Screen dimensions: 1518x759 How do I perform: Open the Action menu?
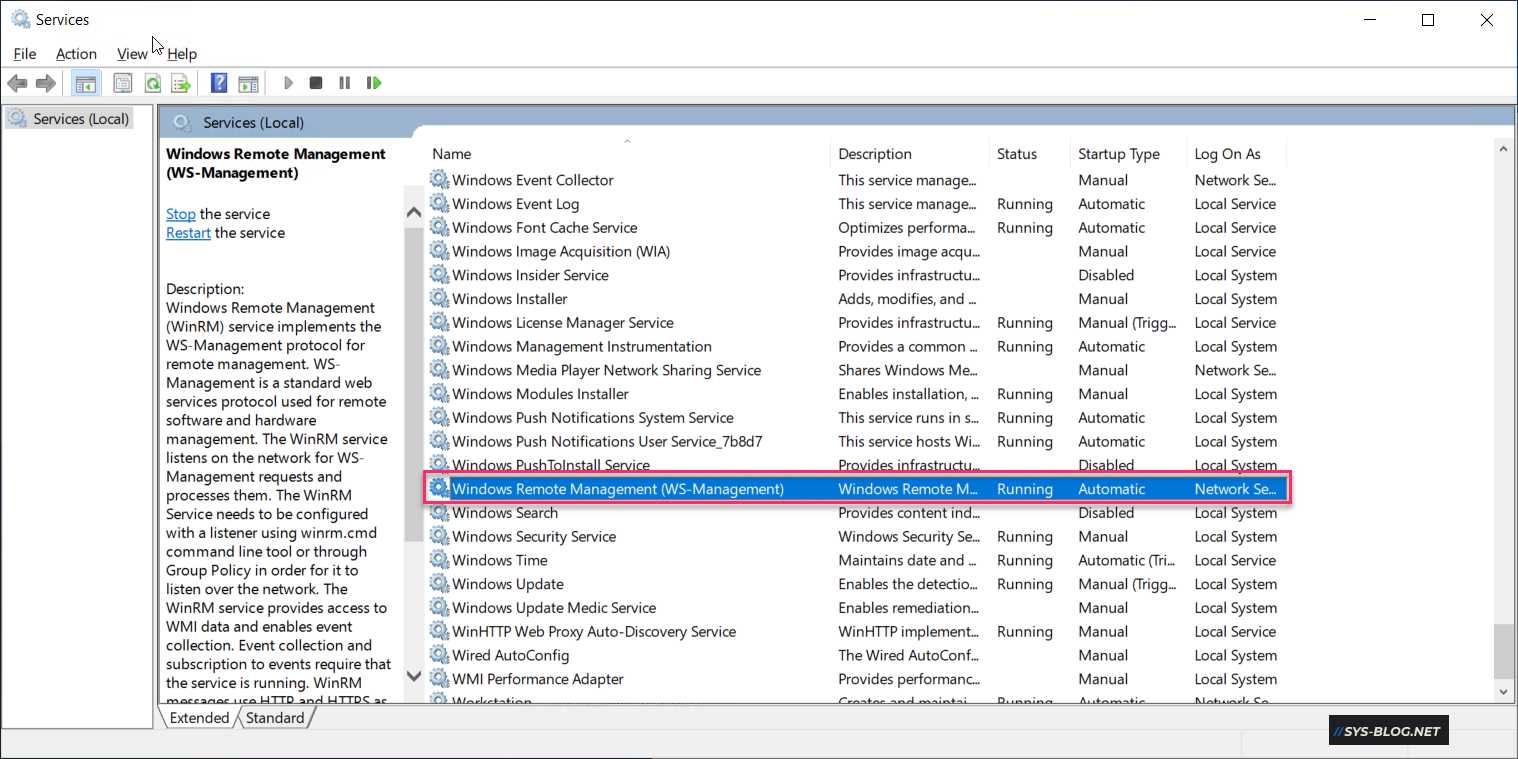pyautogui.click(x=76, y=54)
